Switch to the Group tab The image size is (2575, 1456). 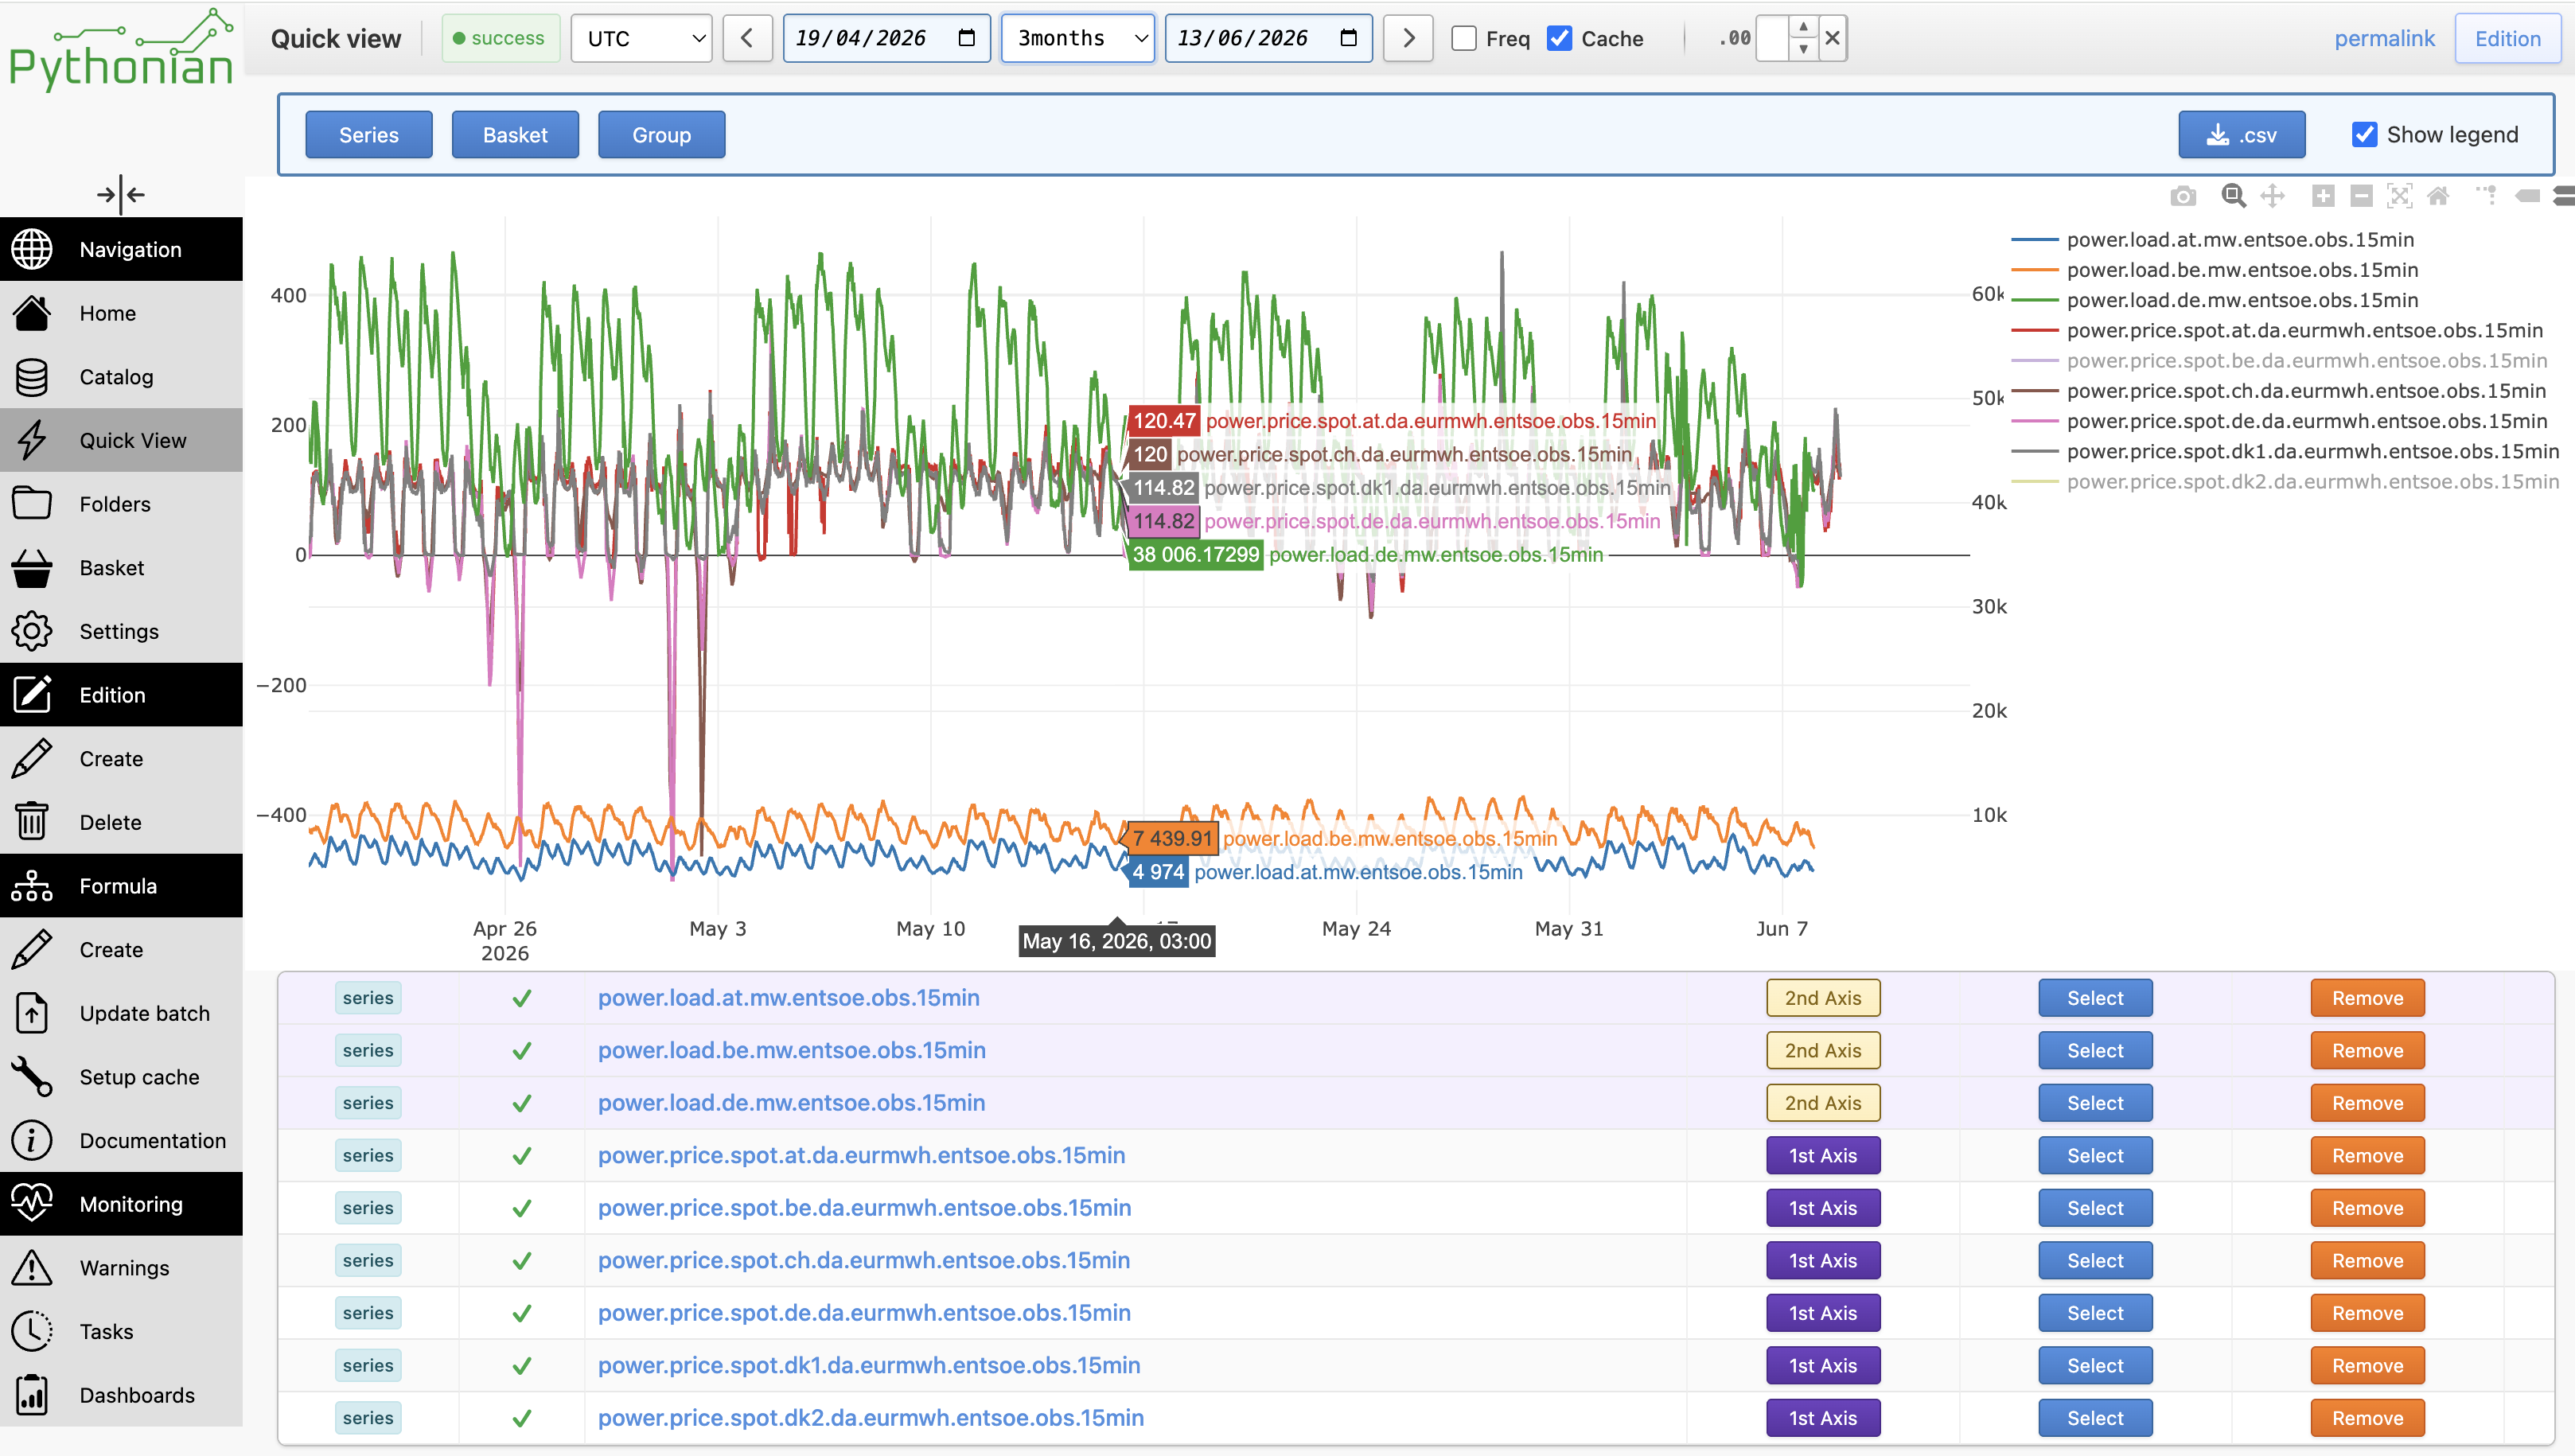pyautogui.click(x=661, y=134)
